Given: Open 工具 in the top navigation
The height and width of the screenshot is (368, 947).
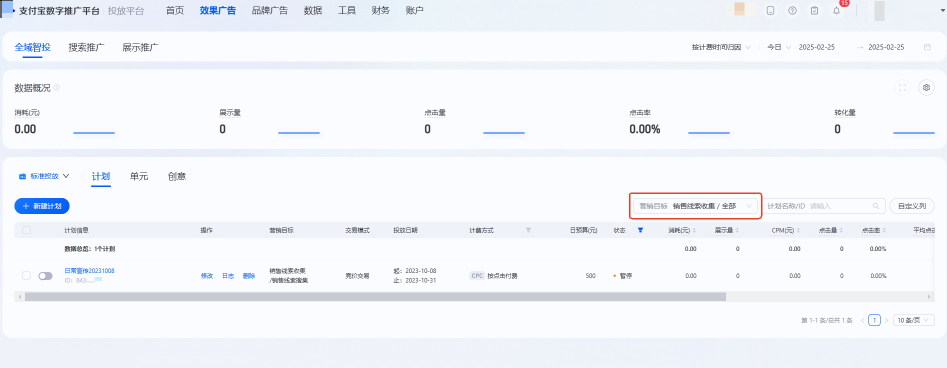Looking at the screenshot, I should [x=347, y=10].
